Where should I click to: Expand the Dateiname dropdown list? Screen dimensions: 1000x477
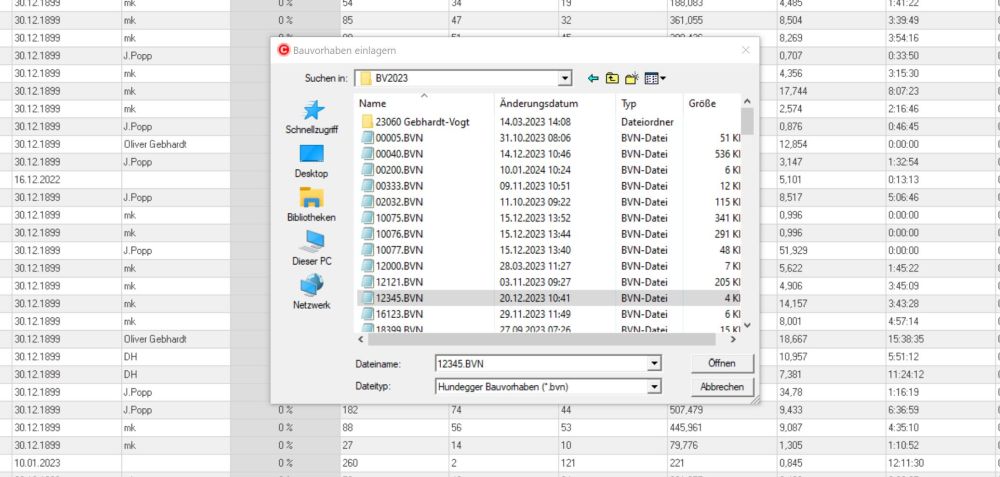click(655, 363)
